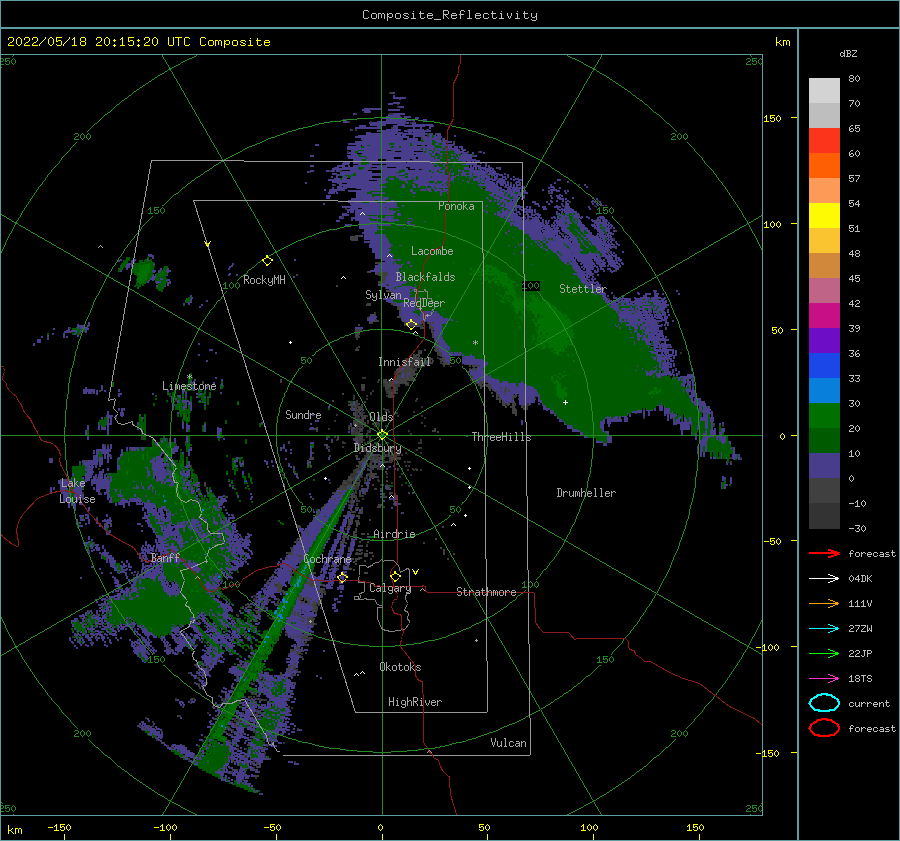Click the Ponoka city label

coord(456,206)
